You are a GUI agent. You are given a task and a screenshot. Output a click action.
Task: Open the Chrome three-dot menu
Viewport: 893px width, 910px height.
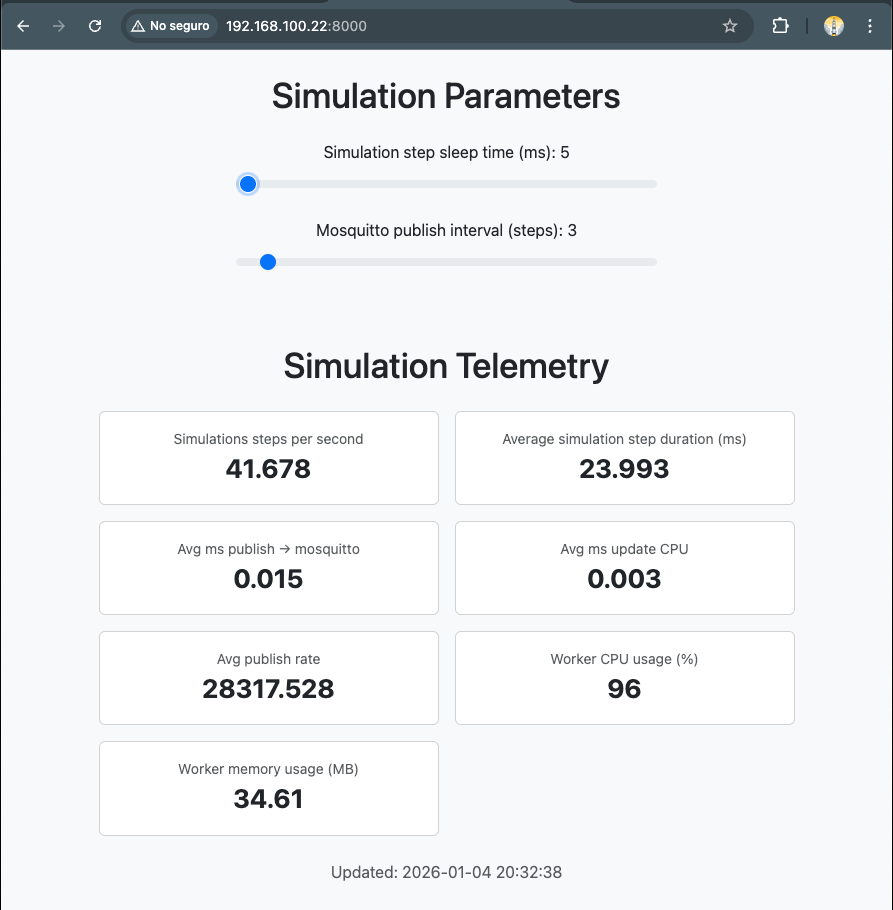[869, 27]
